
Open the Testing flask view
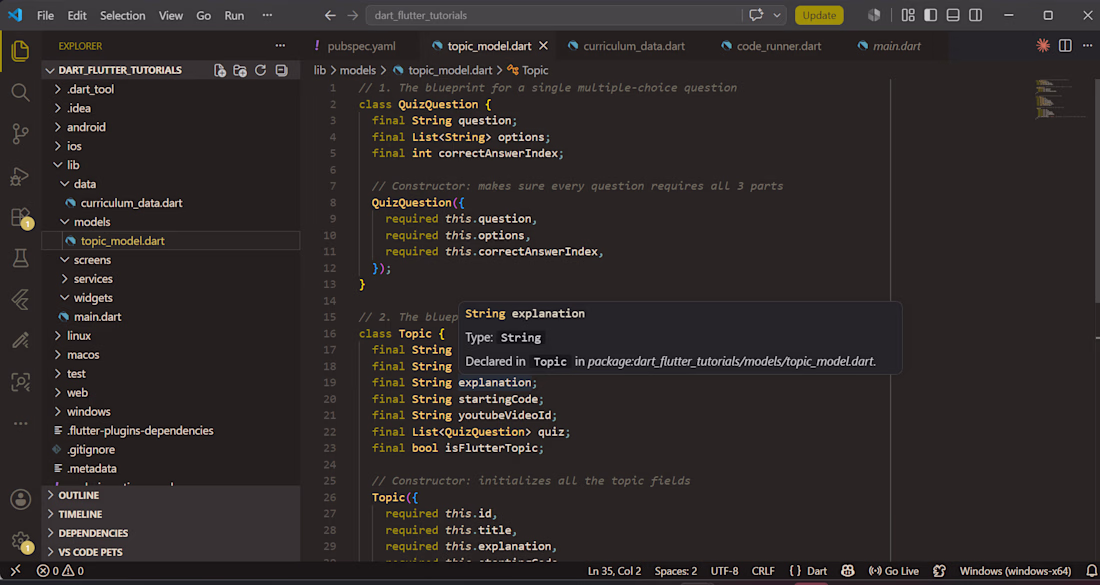click(x=20, y=258)
